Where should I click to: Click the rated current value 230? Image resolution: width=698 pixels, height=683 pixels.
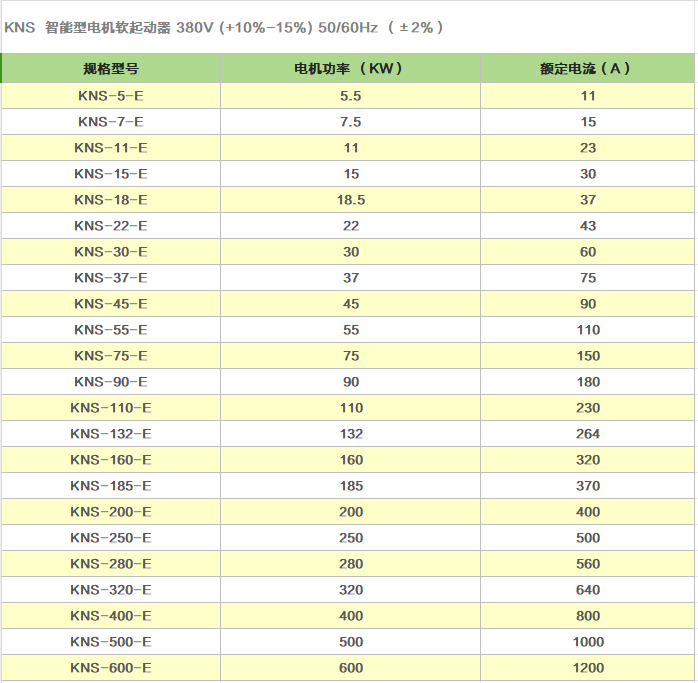pos(588,408)
